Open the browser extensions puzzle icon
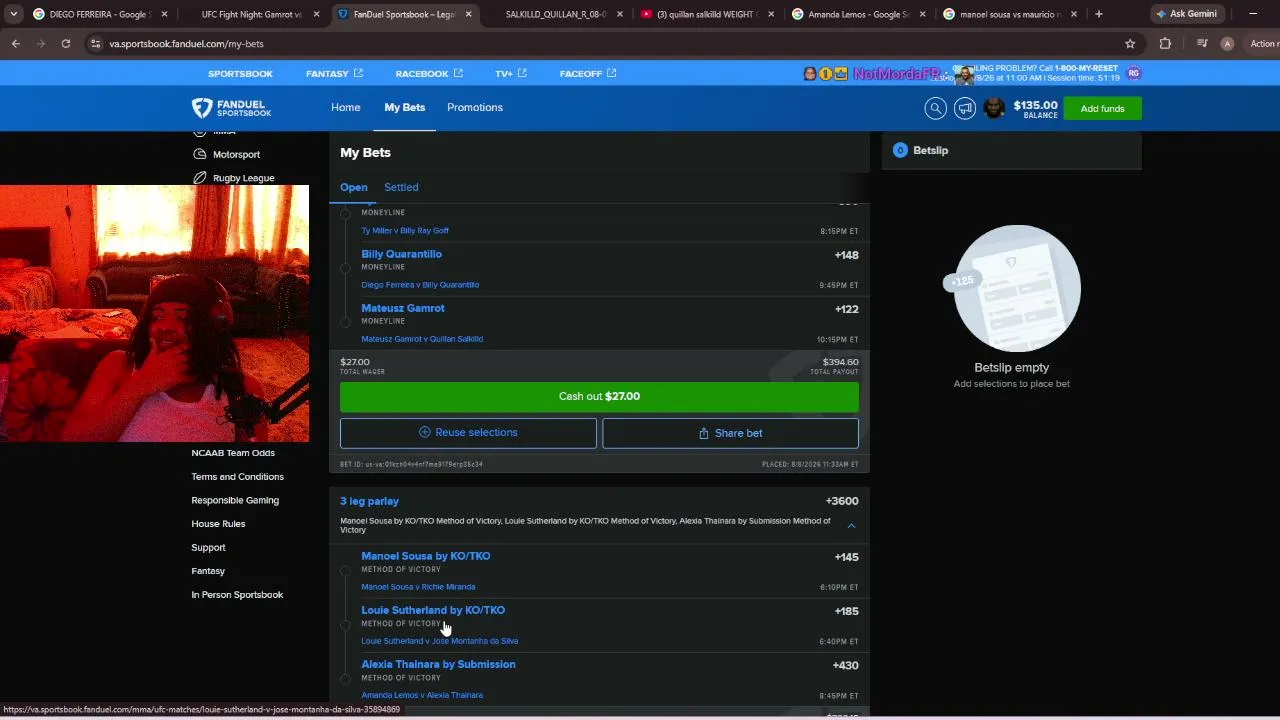The image size is (1280, 720). click(x=1165, y=44)
